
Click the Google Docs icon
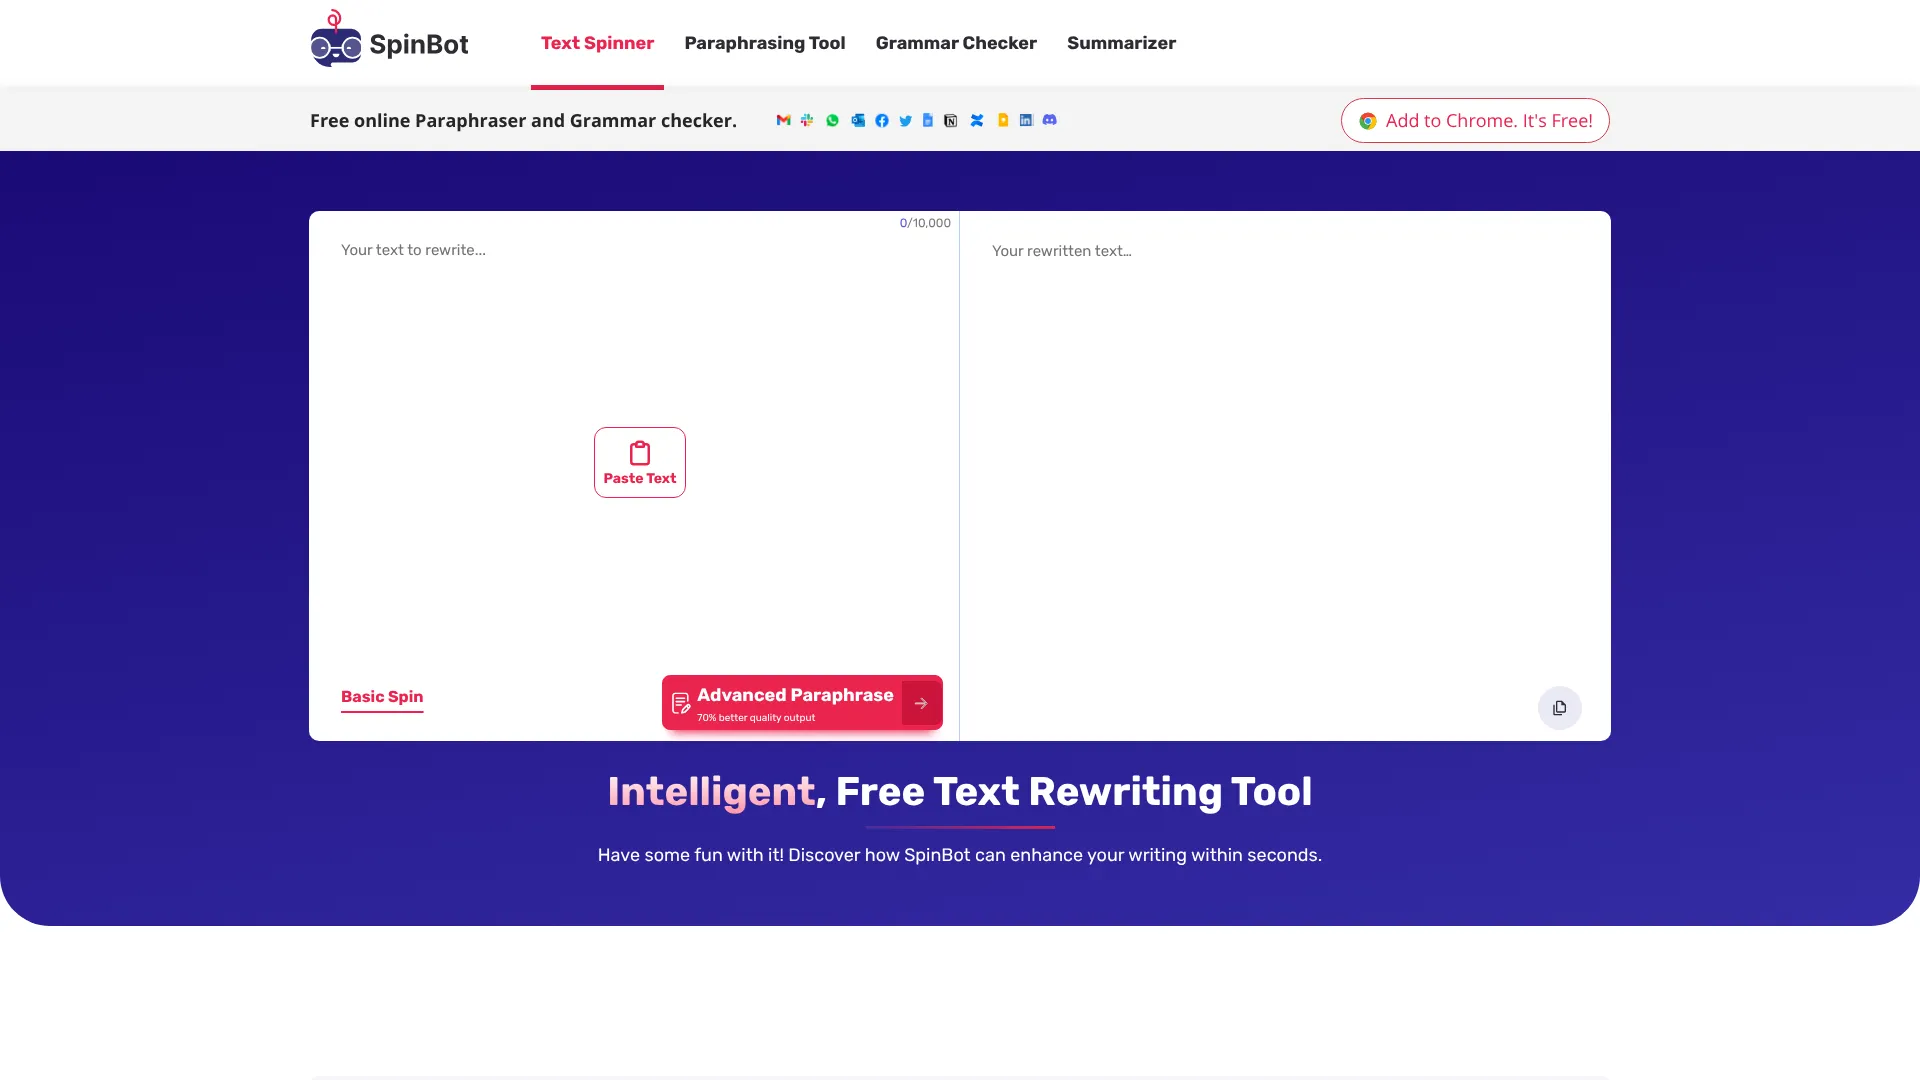point(928,120)
